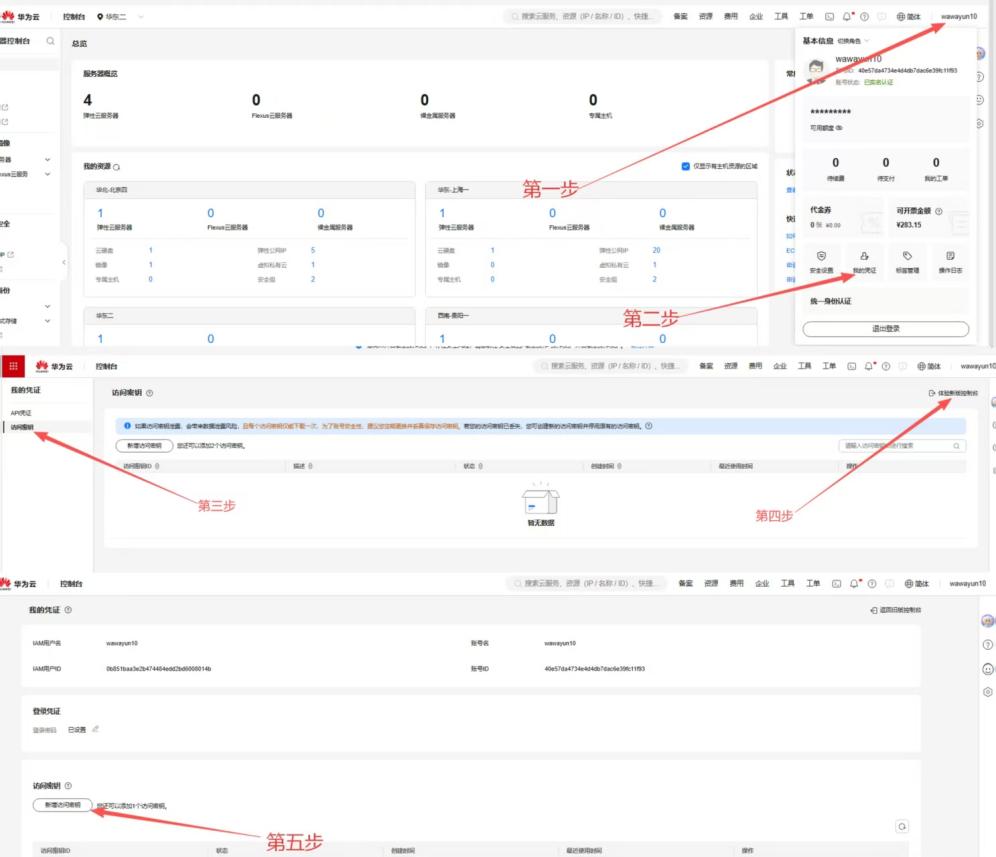Select API凭证 in left sidebar
996x857 pixels.
(x=21, y=413)
